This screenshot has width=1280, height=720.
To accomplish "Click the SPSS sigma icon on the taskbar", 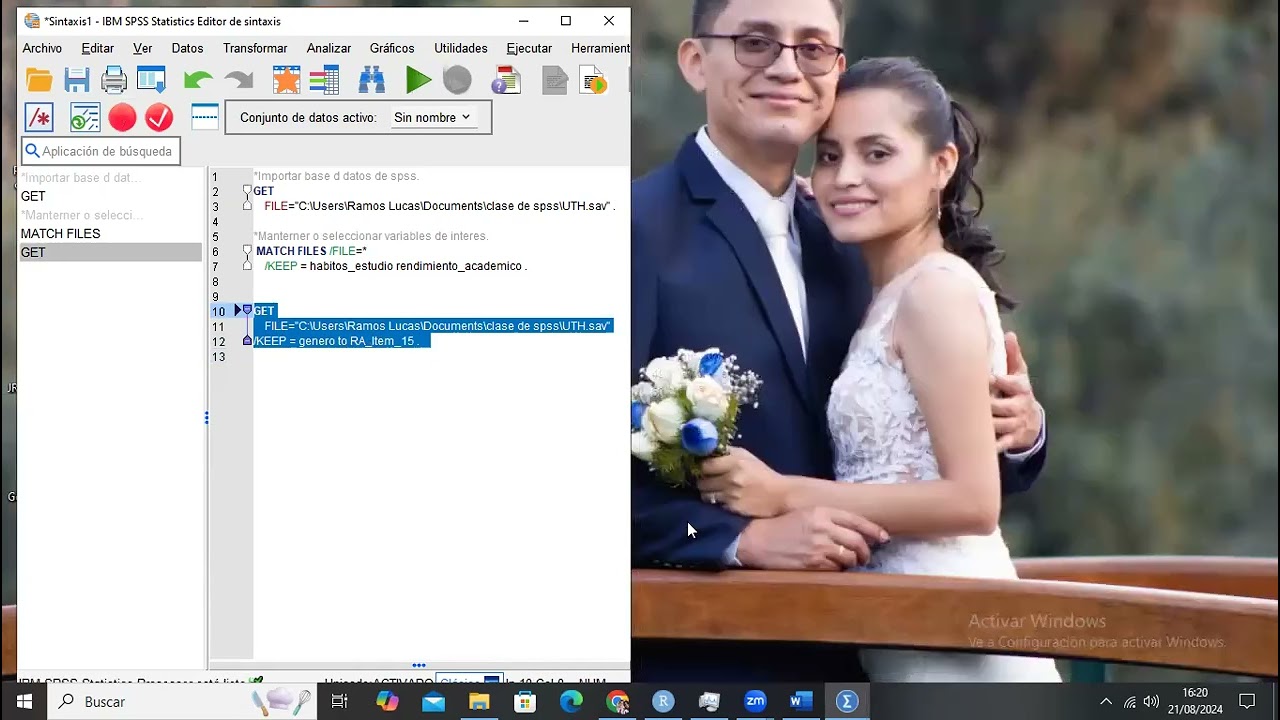I will [847, 702].
